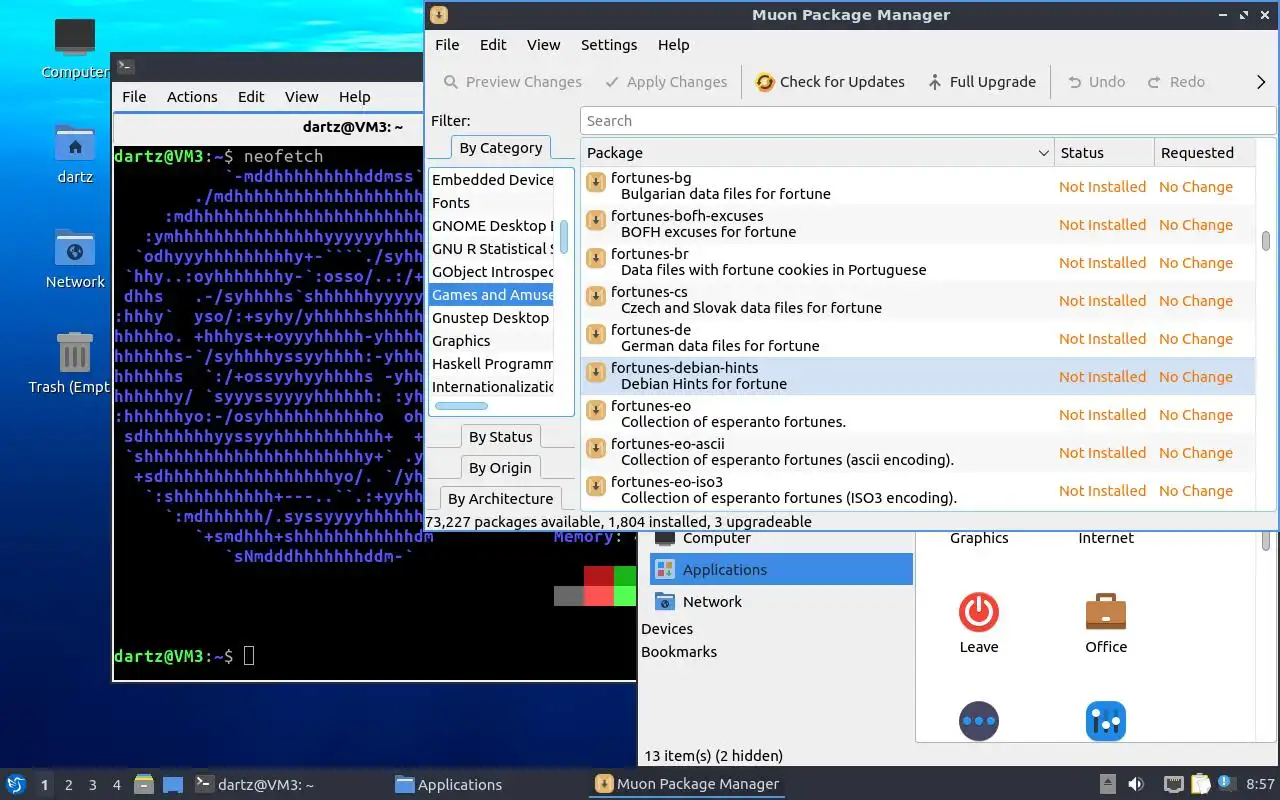Switch to virtual desktop 4
The height and width of the screenshot is (800, 1280).
pos(117,785)
